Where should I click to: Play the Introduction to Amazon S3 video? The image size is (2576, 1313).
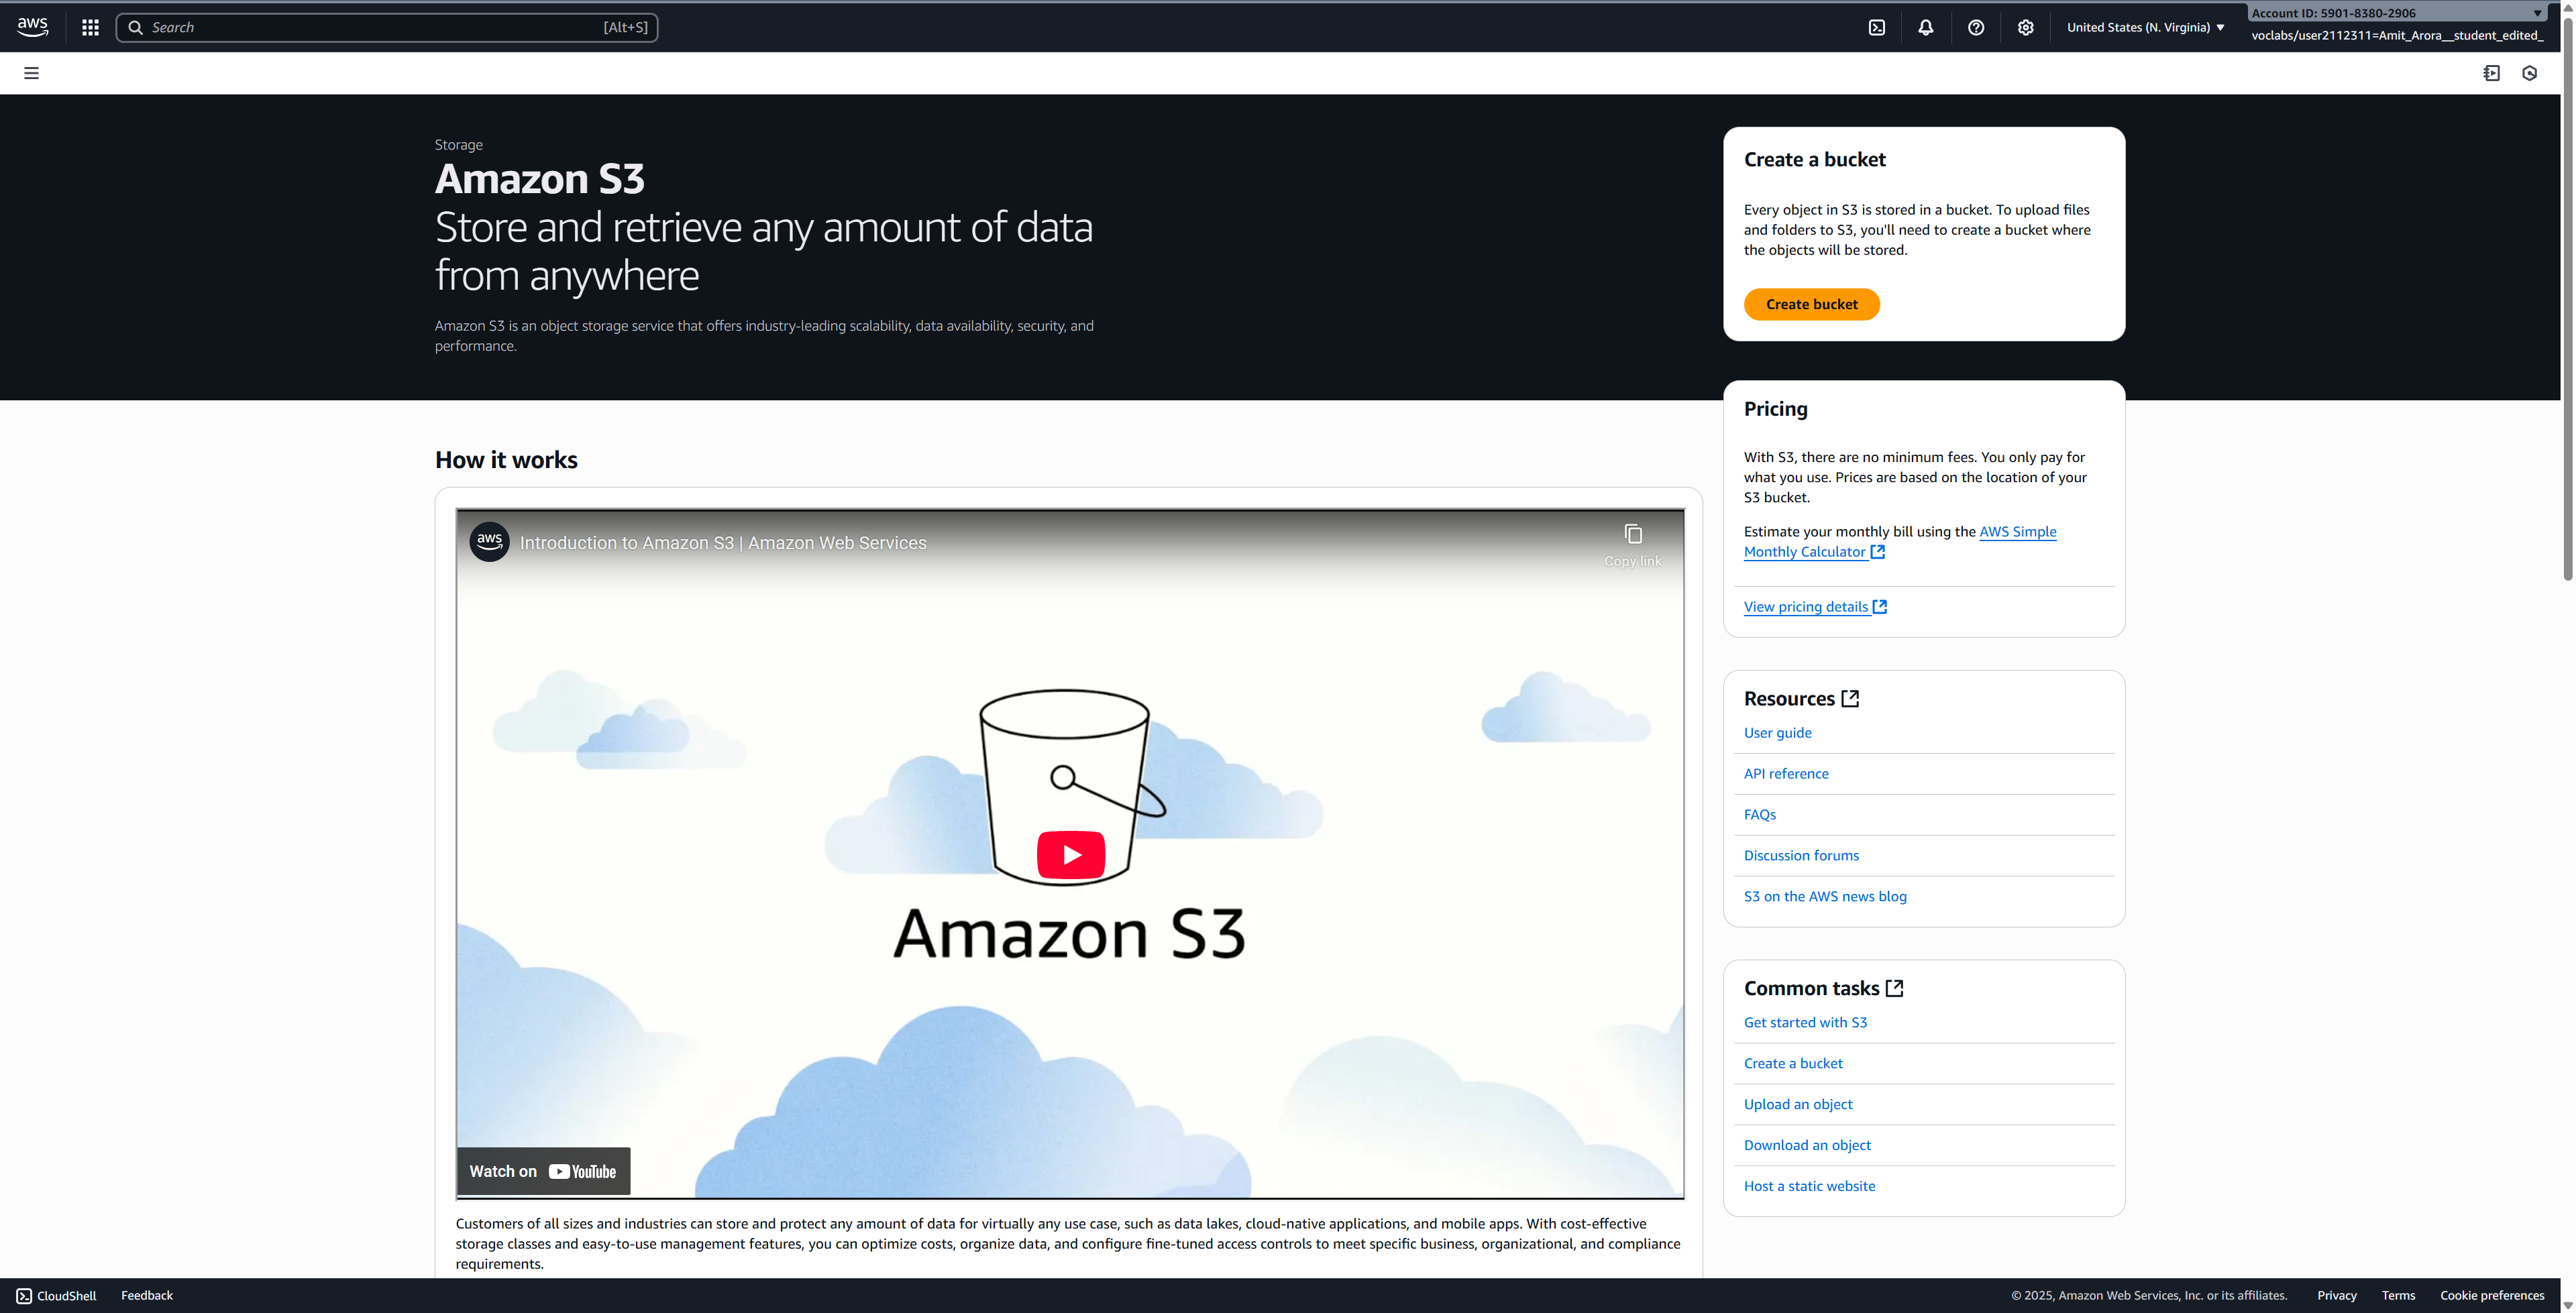tap(1070, 855)
